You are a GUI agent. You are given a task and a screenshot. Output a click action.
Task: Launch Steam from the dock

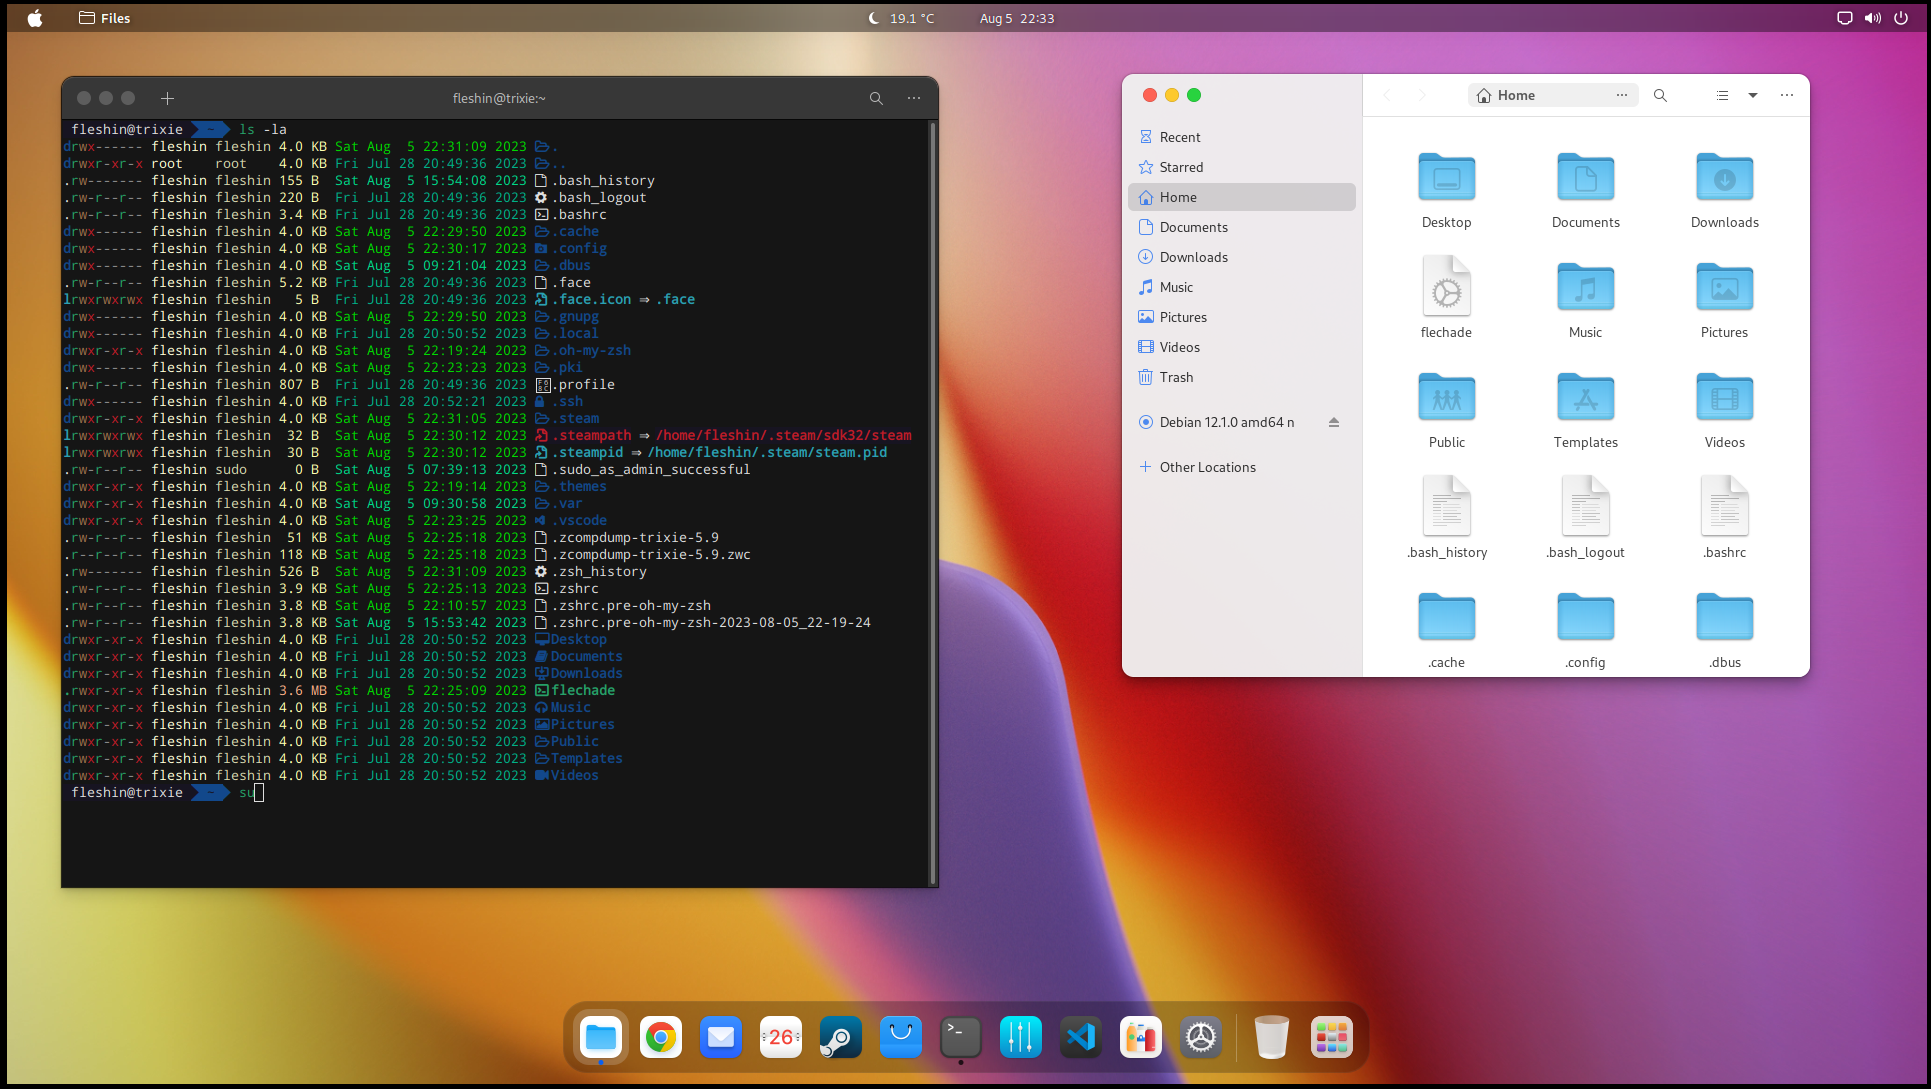point(840,1037)
